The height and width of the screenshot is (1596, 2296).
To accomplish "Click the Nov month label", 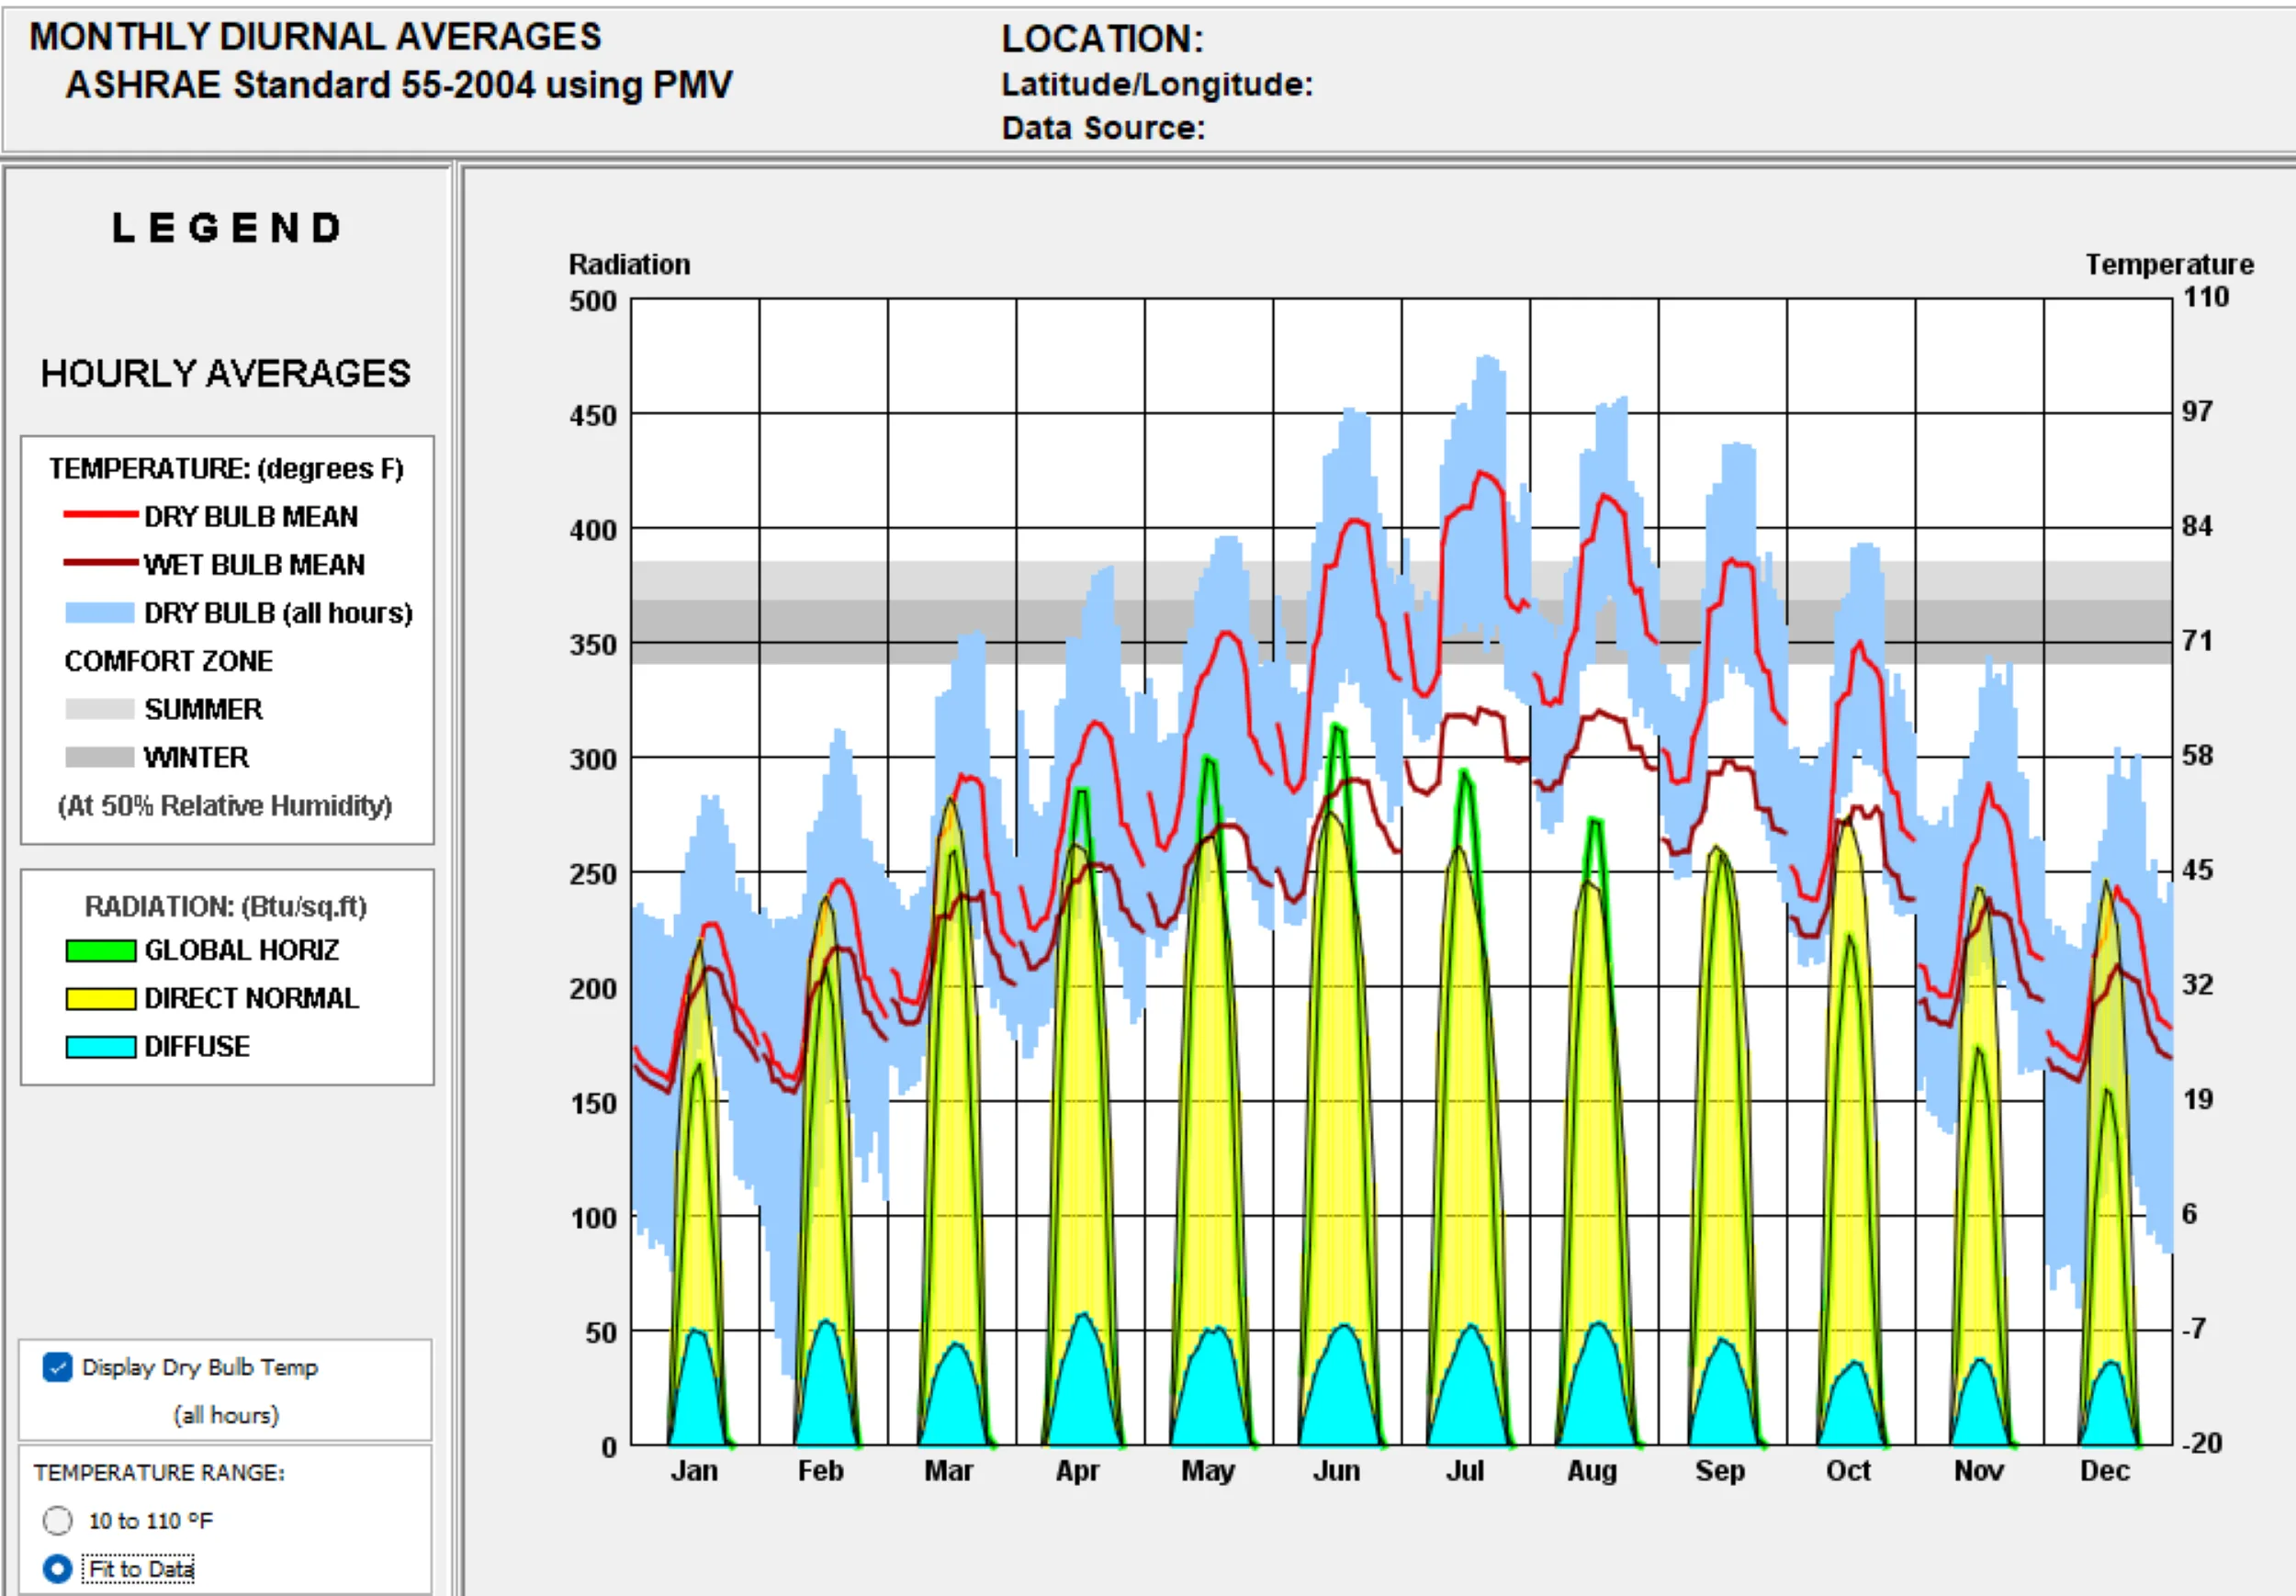I will pyautogui.click(x=1979, y=1471).
